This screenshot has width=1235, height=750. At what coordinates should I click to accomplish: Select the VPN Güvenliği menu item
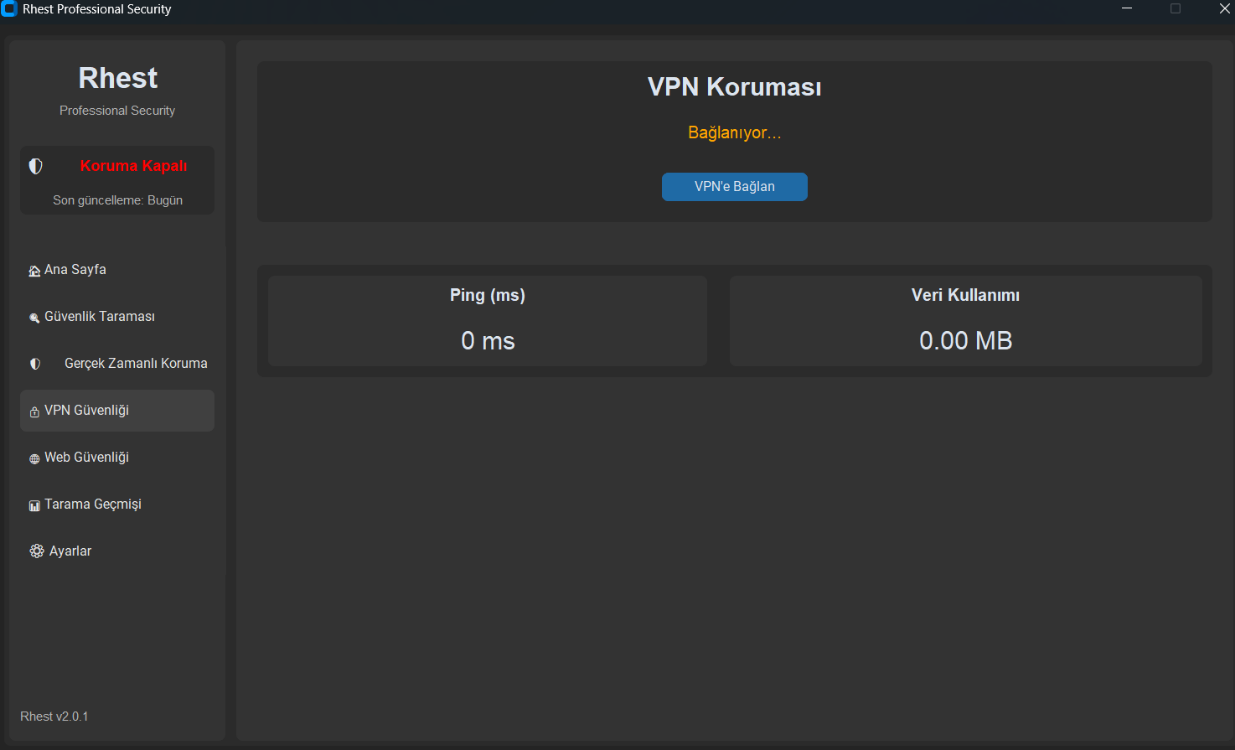tap(117, 411)
